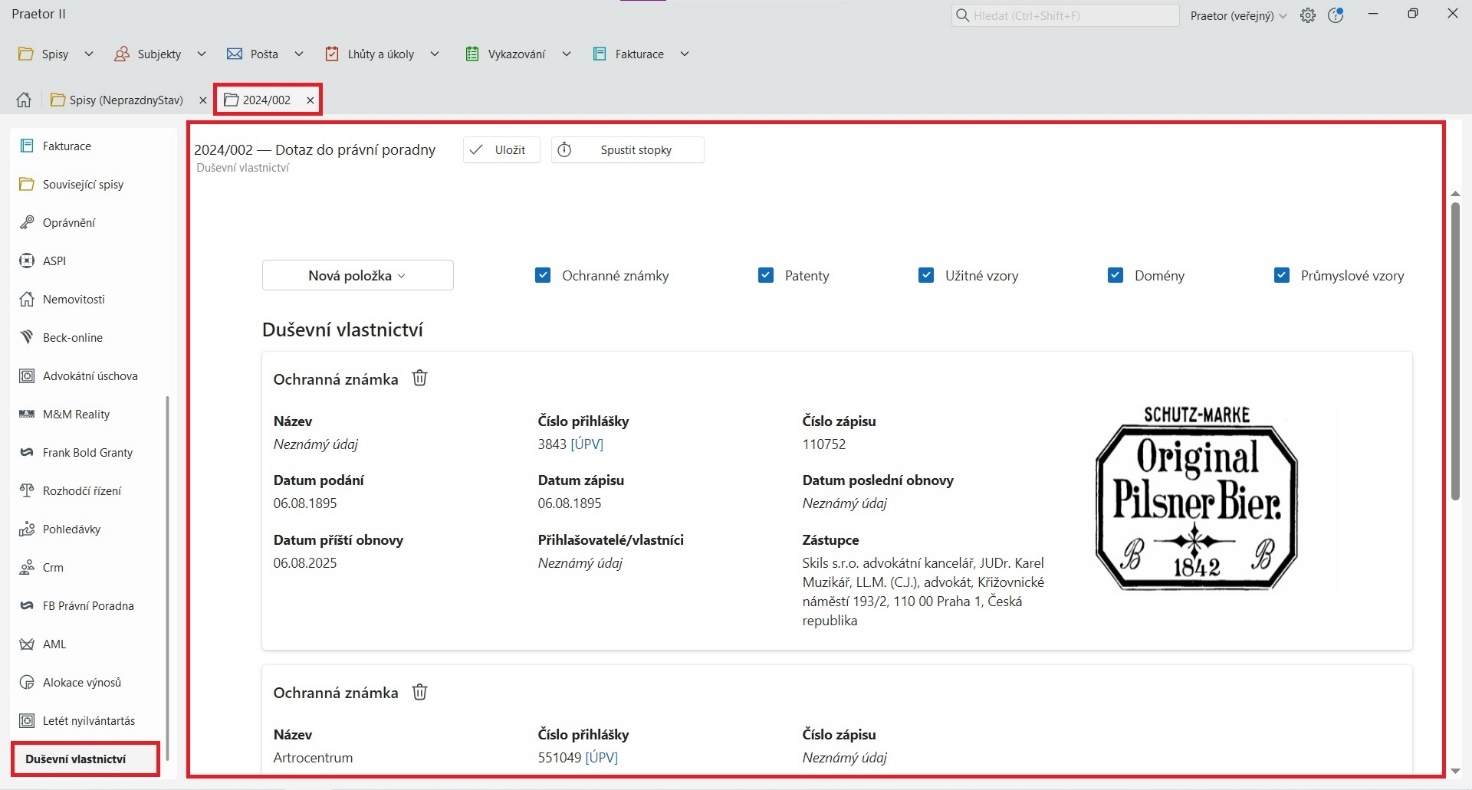Viewport: 1472px width, 790px height.
Task: Click the home icon tab
Action: coord(25,100)
